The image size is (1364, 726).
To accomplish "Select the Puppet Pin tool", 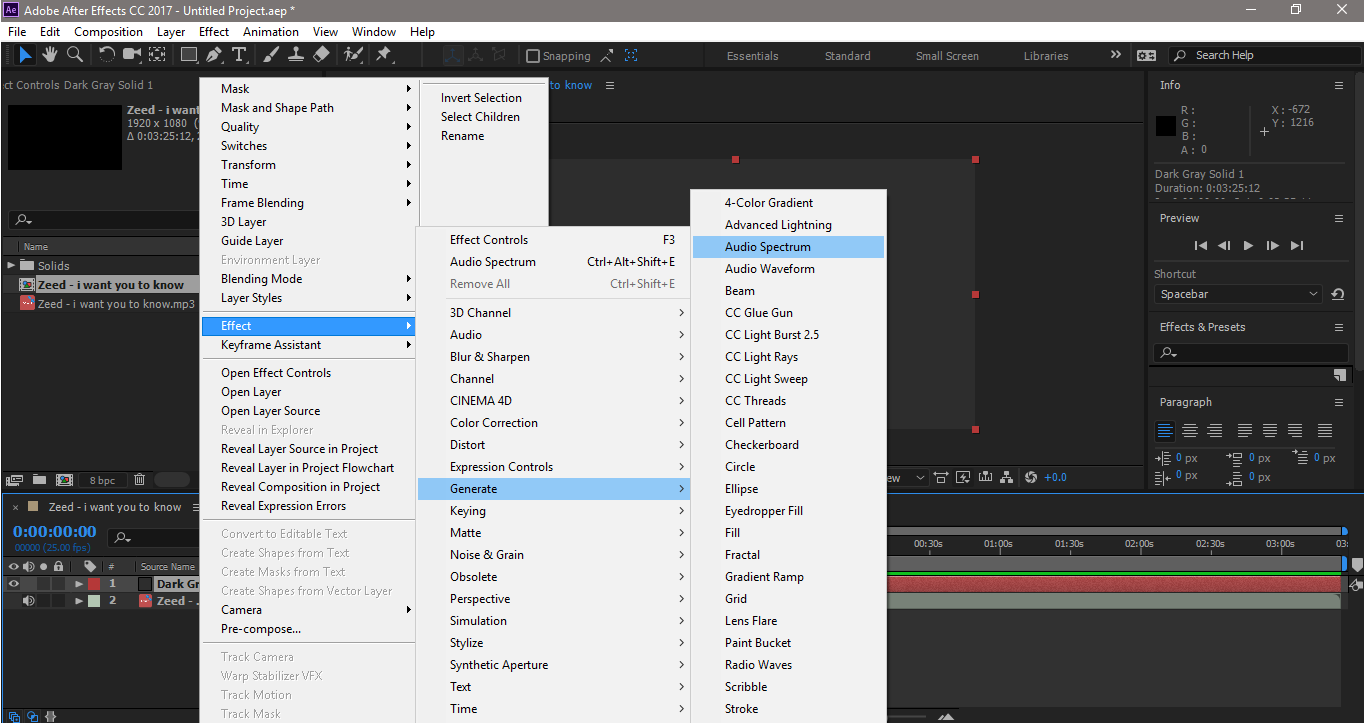I will [x=384, y=54].
